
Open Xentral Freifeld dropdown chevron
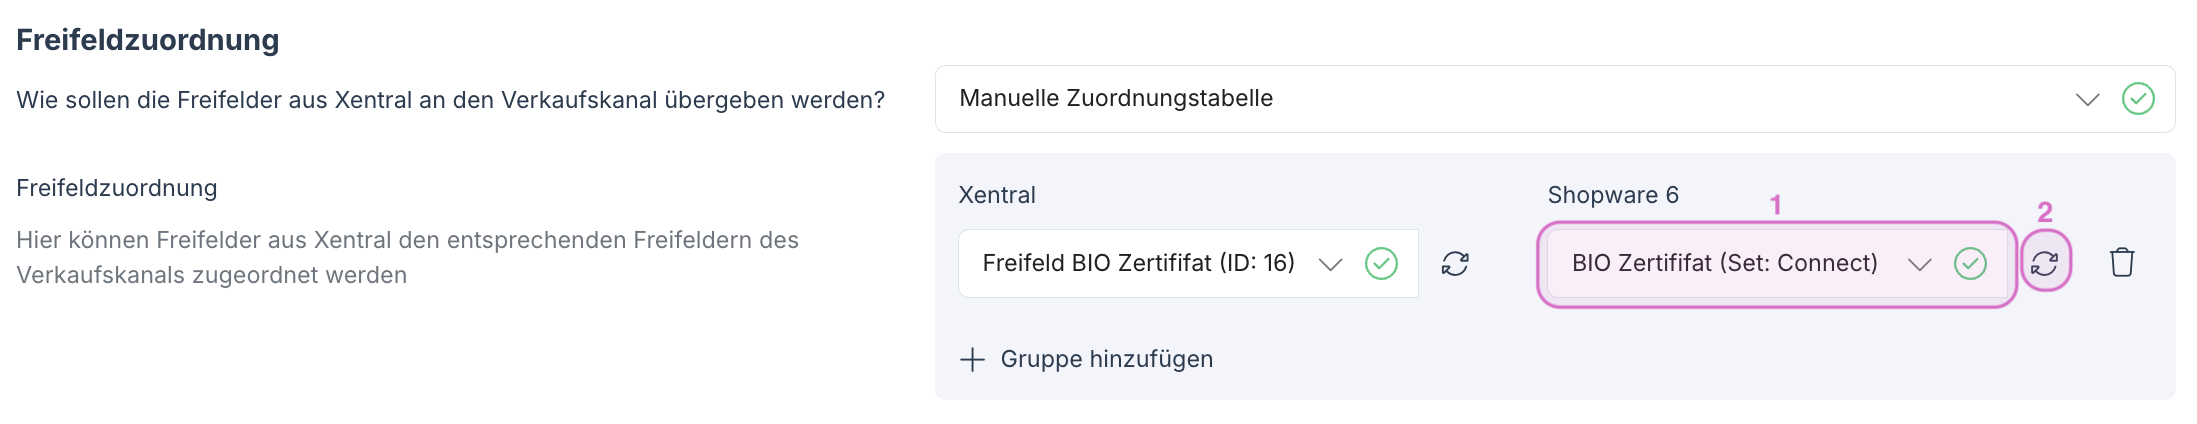click(x=1330, y=264)
